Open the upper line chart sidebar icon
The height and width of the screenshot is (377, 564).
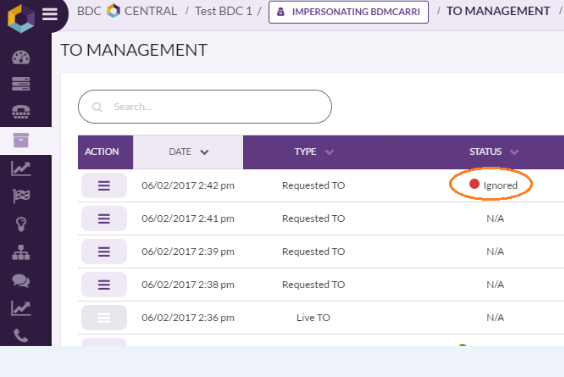click(x=21, y=168)
